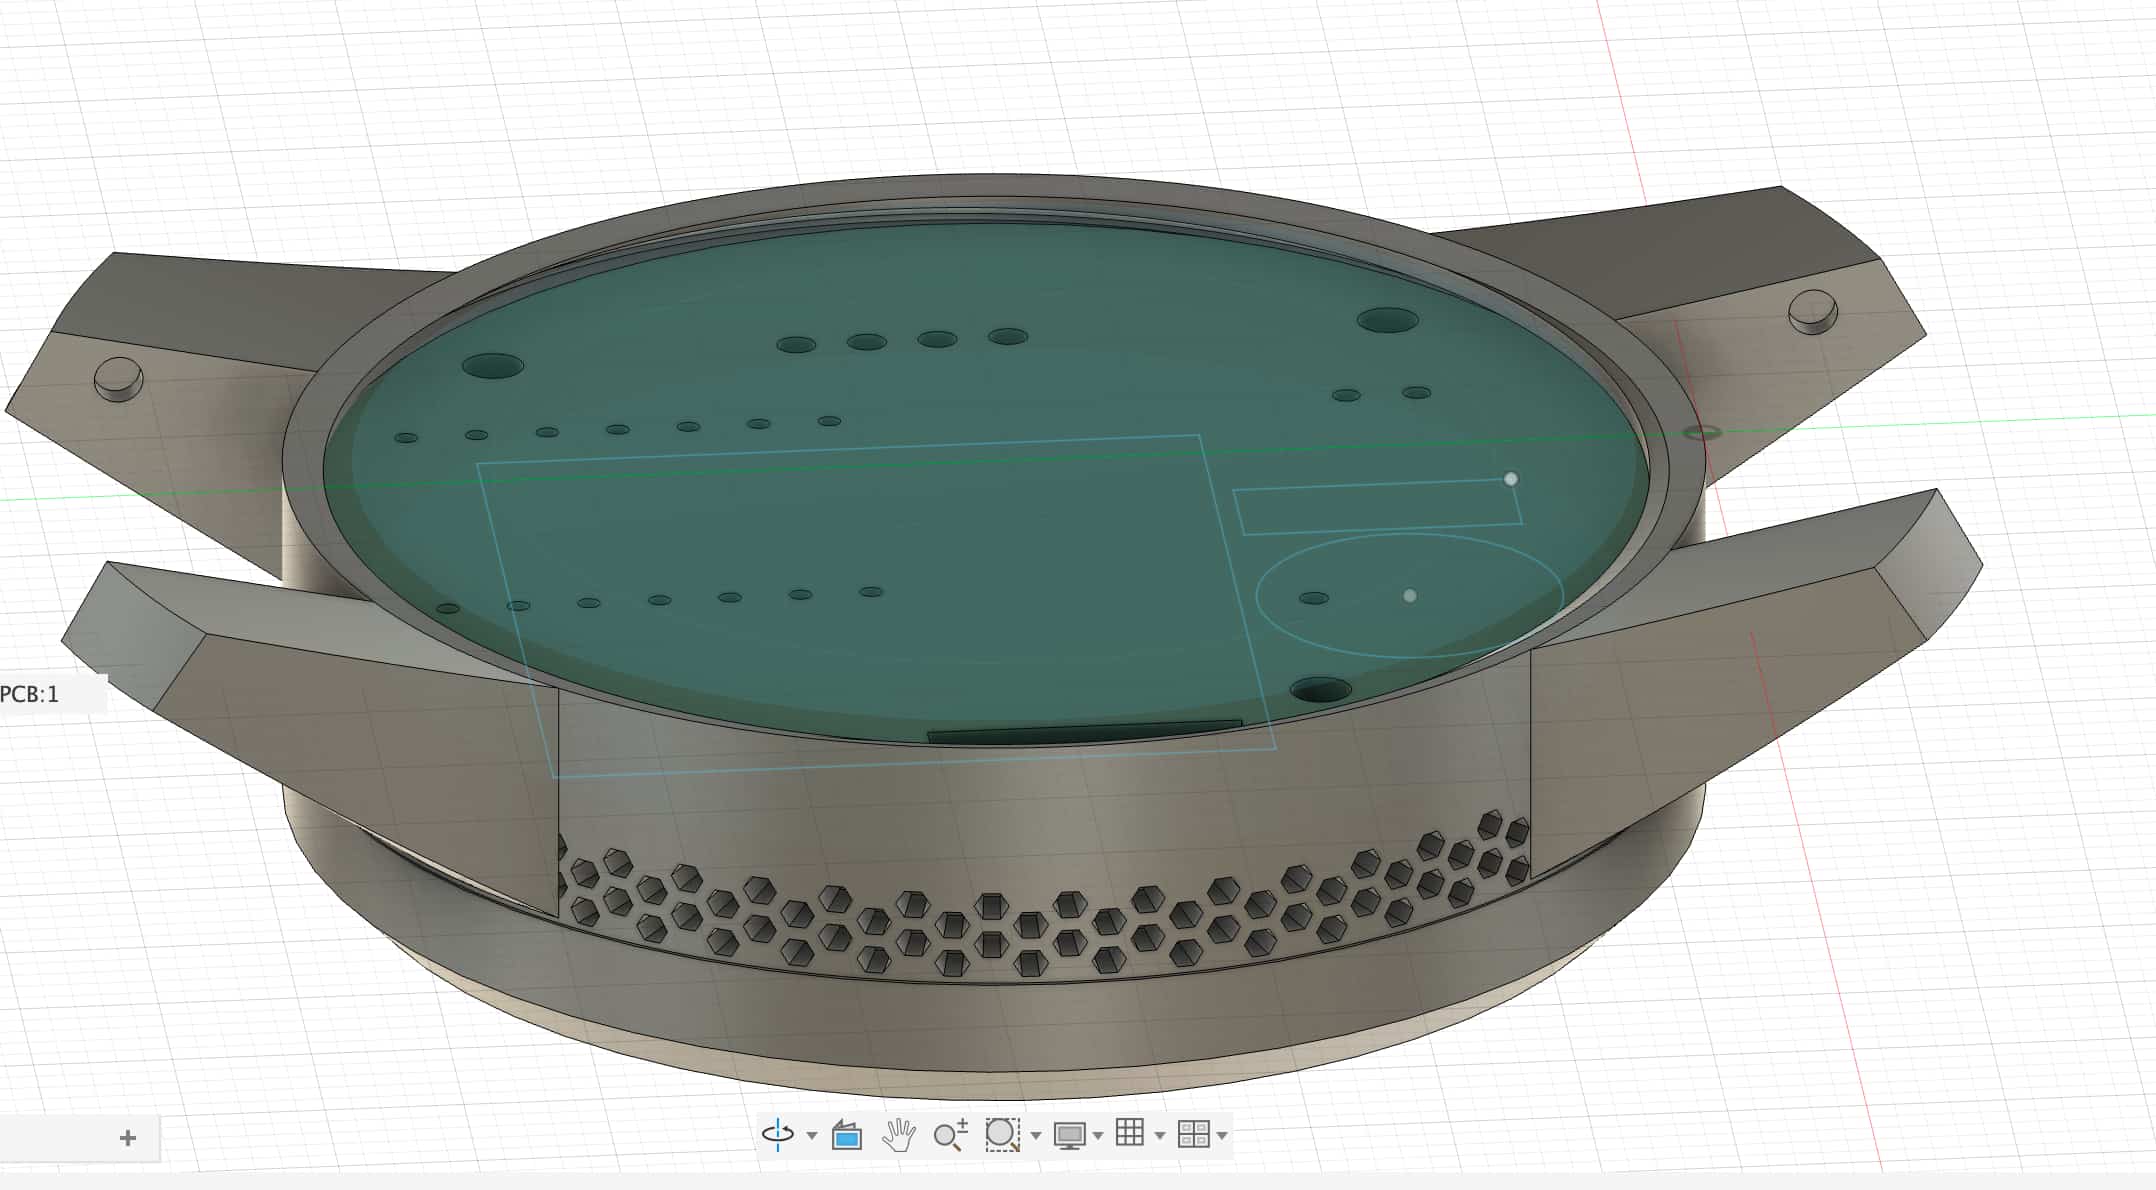Click the plus button at bottom left

tap(127, 1138)
